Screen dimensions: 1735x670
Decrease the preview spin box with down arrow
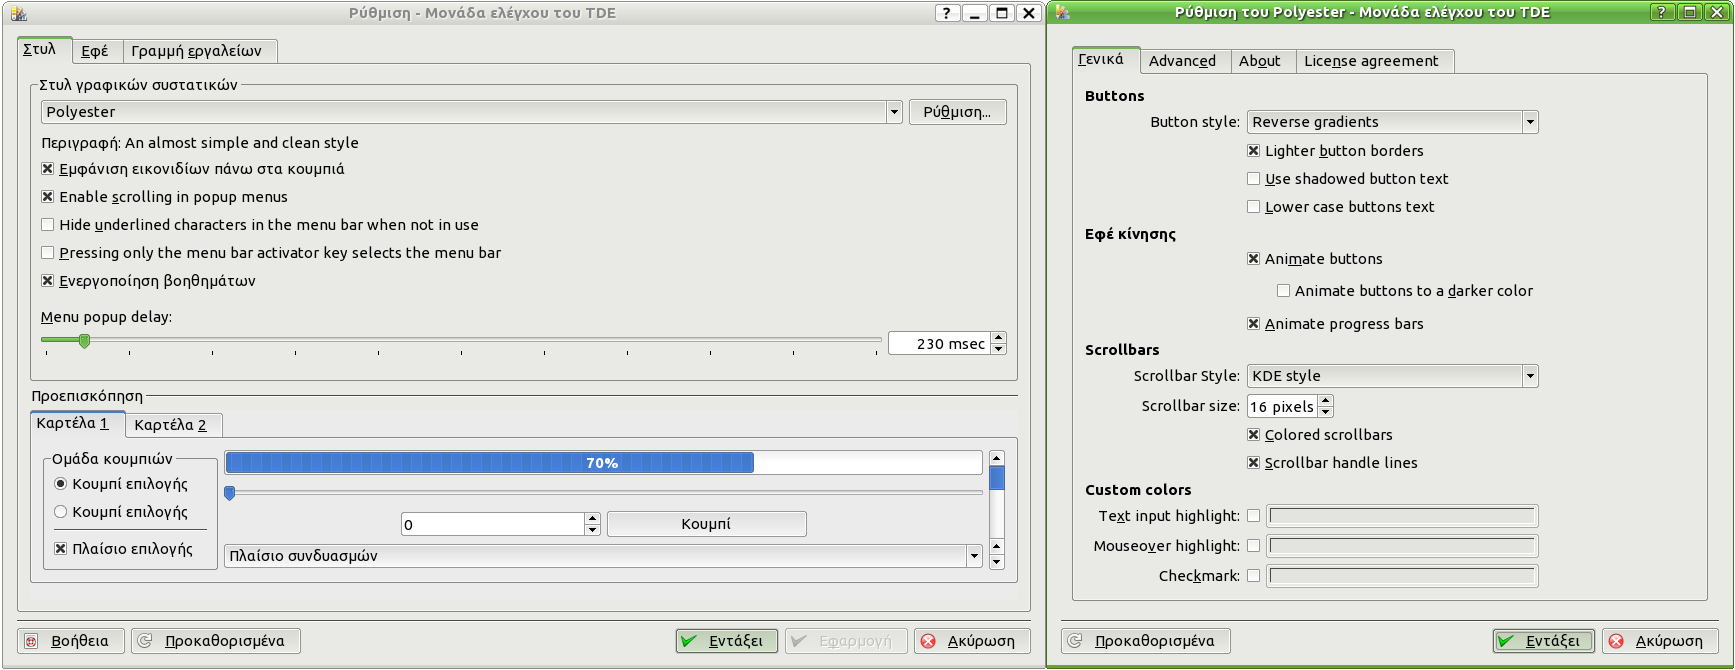[593, 530]
